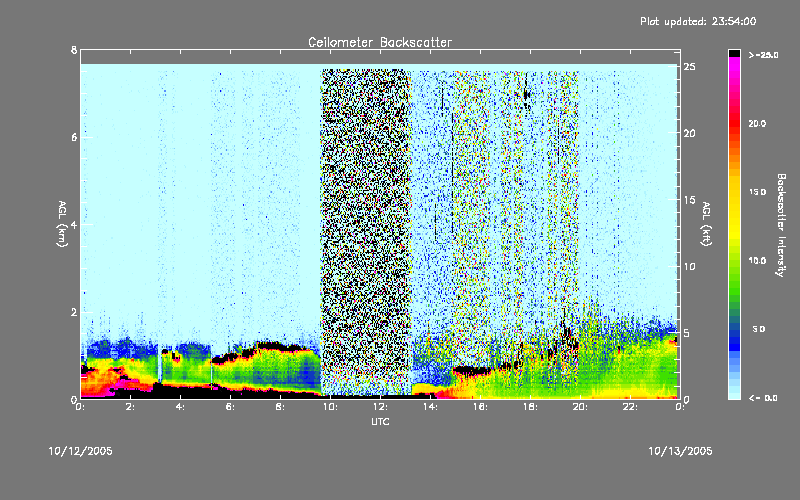Viewport: 800px width, 500px height.
Task: Click the '6' km tick label
Action: point(74,137)
